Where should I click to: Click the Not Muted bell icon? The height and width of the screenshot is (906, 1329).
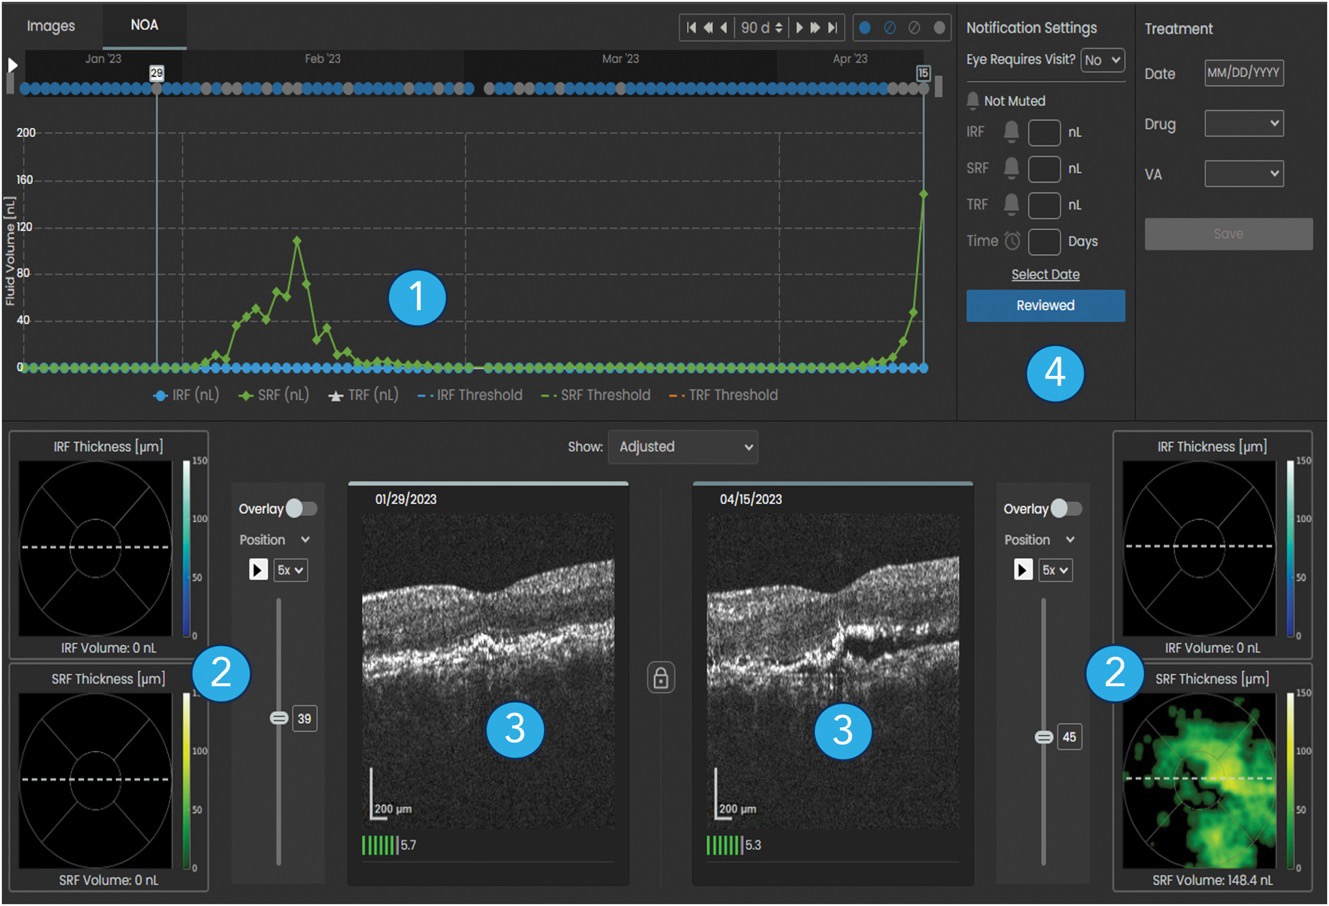[x=973, y=101]
